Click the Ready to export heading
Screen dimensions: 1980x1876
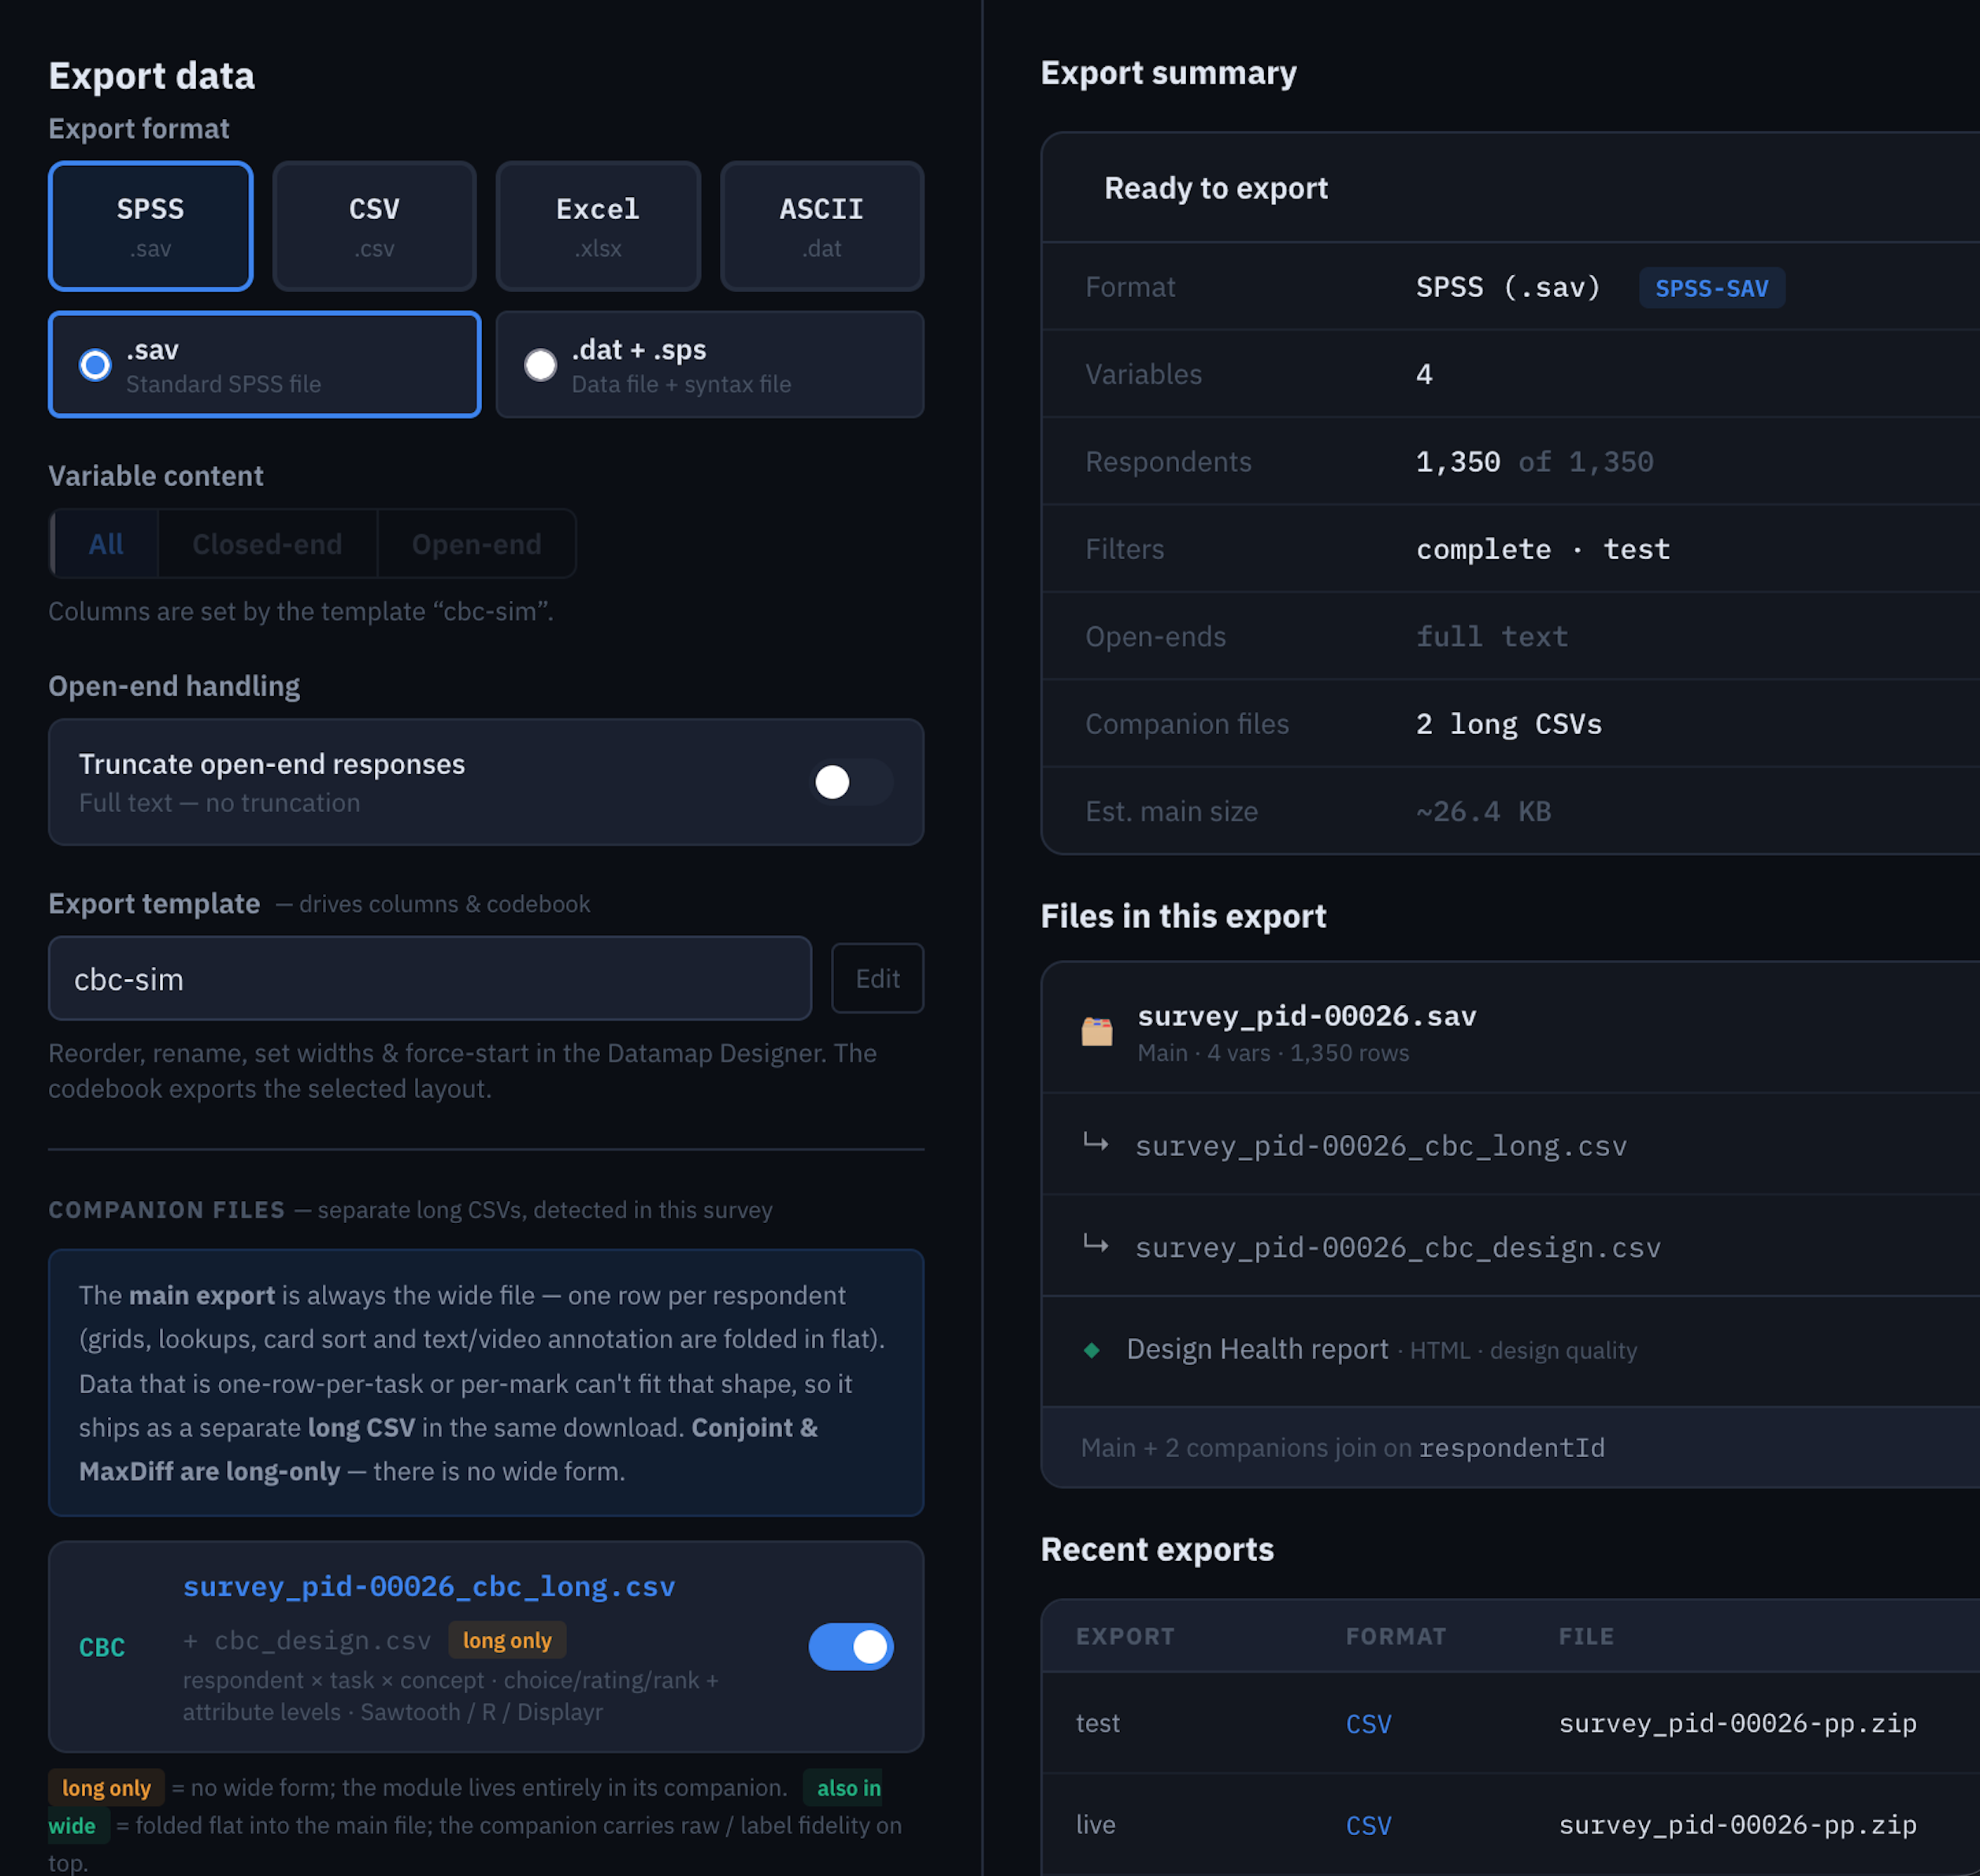pyautogui.click(x=1216, y=188)
